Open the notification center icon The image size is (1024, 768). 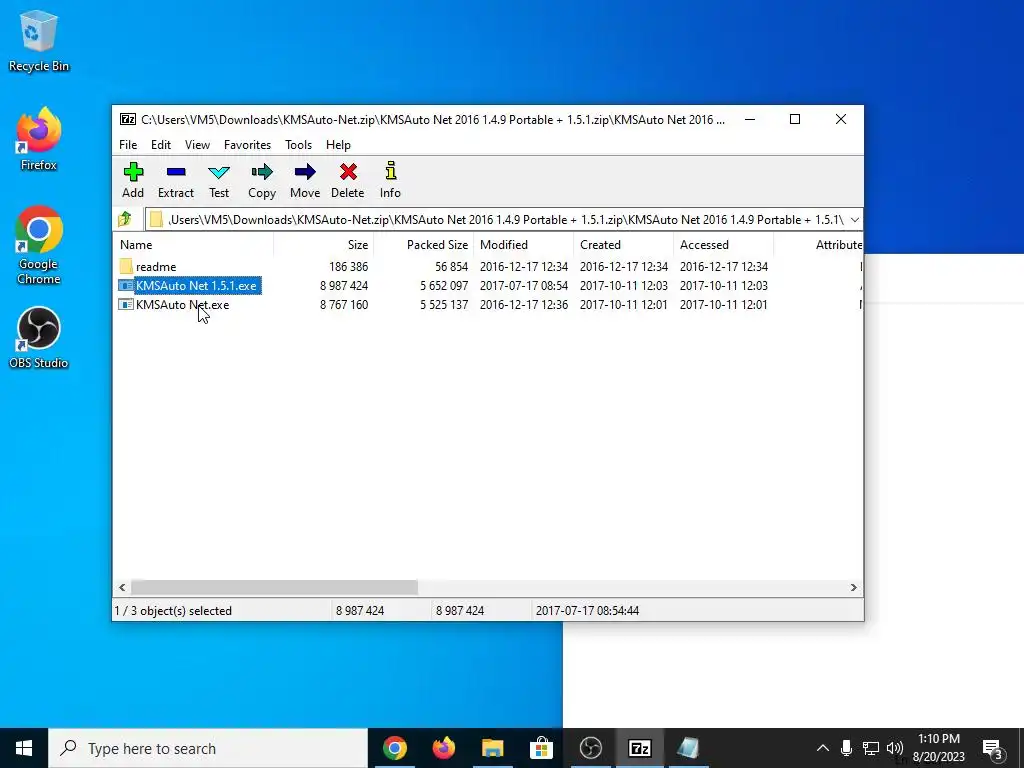[992, 748]
